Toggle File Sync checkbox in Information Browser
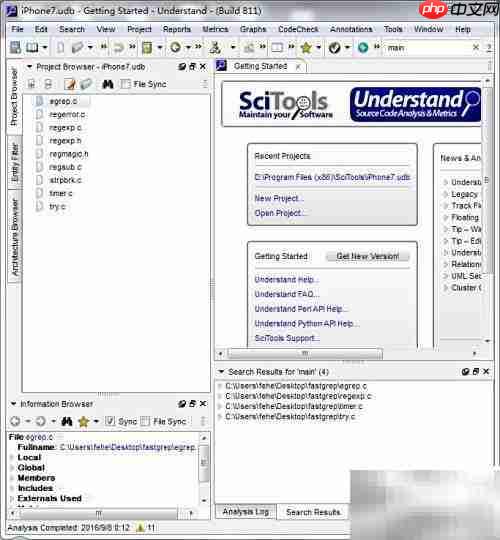Screen dimensions: 500x540 tap(145, 421)
